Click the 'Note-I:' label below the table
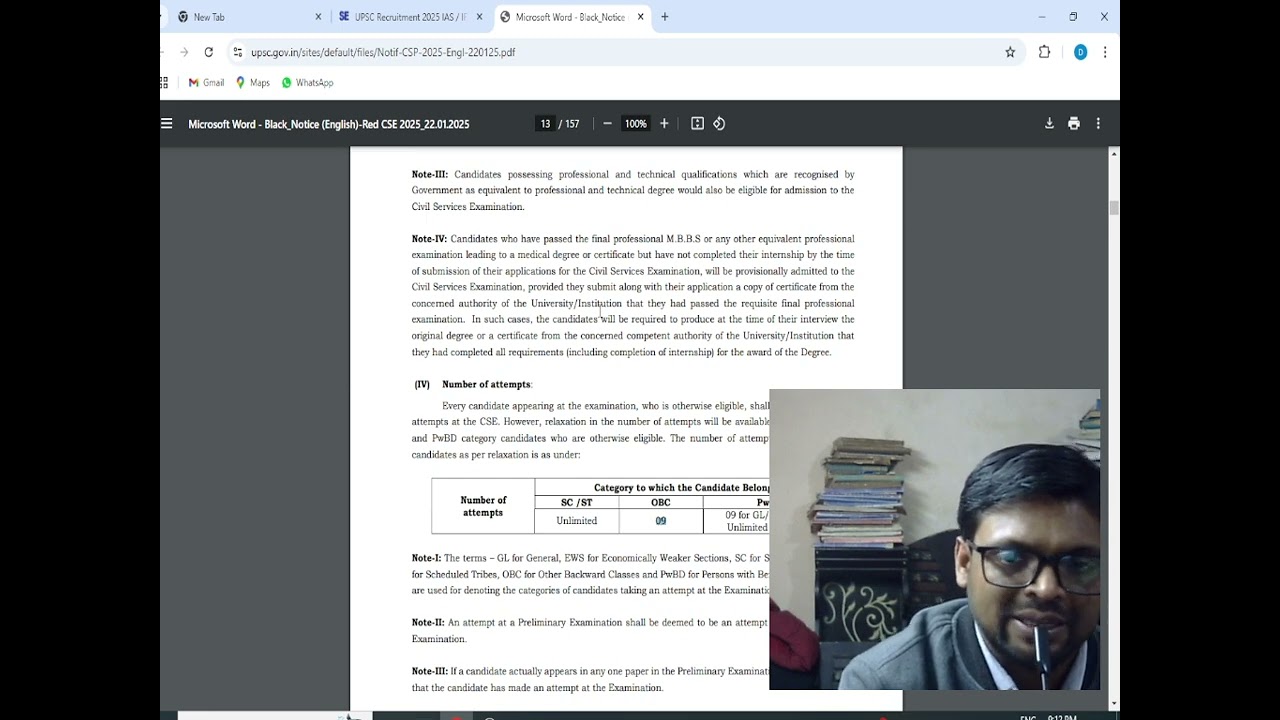The height and width of the screenshot is (720, 1280). [x=426, y=558]
